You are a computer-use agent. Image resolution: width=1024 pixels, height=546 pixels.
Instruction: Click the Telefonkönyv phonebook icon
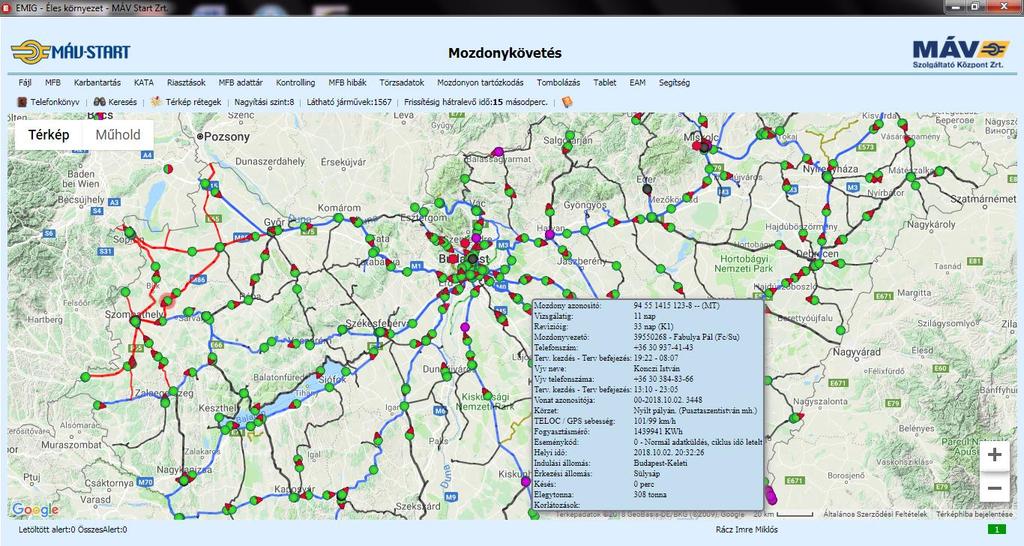click(22, 102)
